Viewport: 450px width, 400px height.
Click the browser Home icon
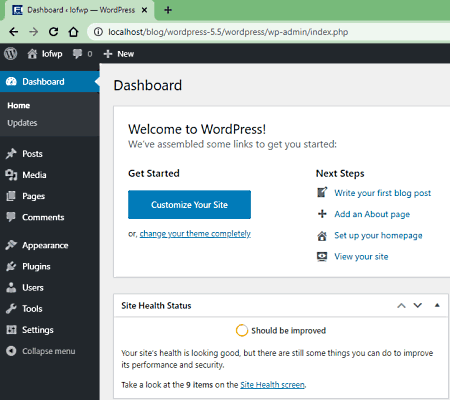click(73, 32)
